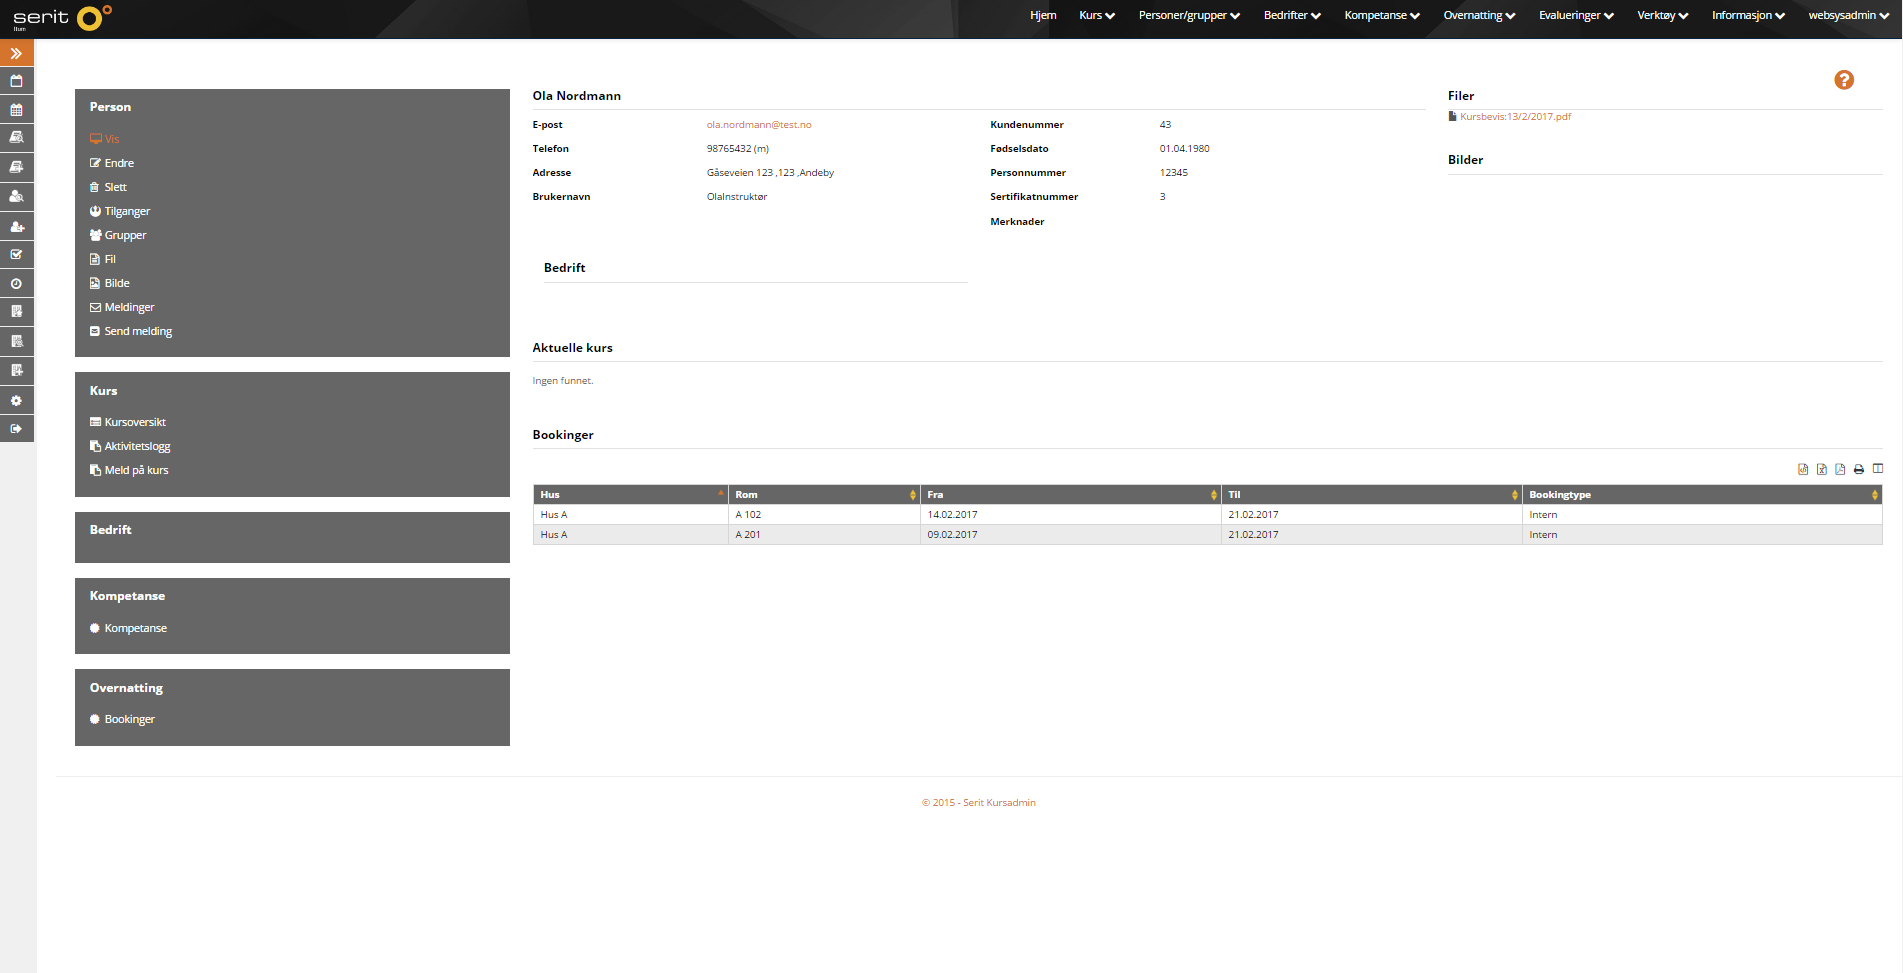Viewport: 1903px width, 973px height.
Task: Open the websysadmin user menu
Action: point(1849,15)
